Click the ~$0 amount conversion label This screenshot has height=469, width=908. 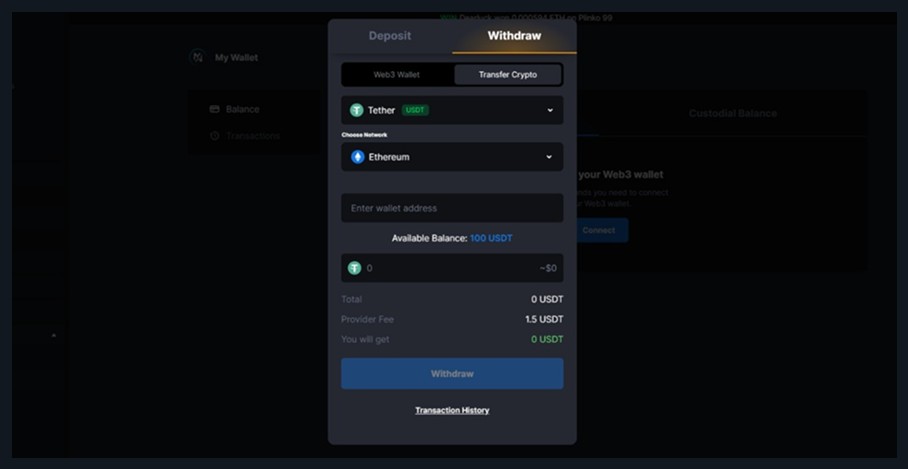(x=547, y=268)
